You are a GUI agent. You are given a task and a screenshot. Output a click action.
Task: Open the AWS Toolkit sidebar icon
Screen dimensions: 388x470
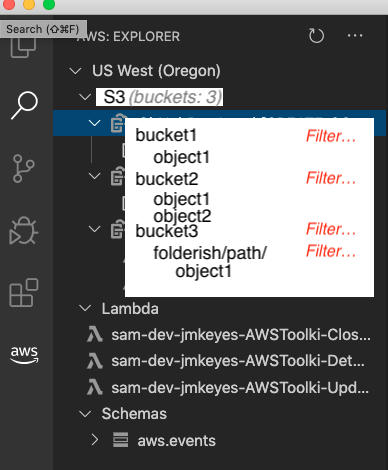24,355
